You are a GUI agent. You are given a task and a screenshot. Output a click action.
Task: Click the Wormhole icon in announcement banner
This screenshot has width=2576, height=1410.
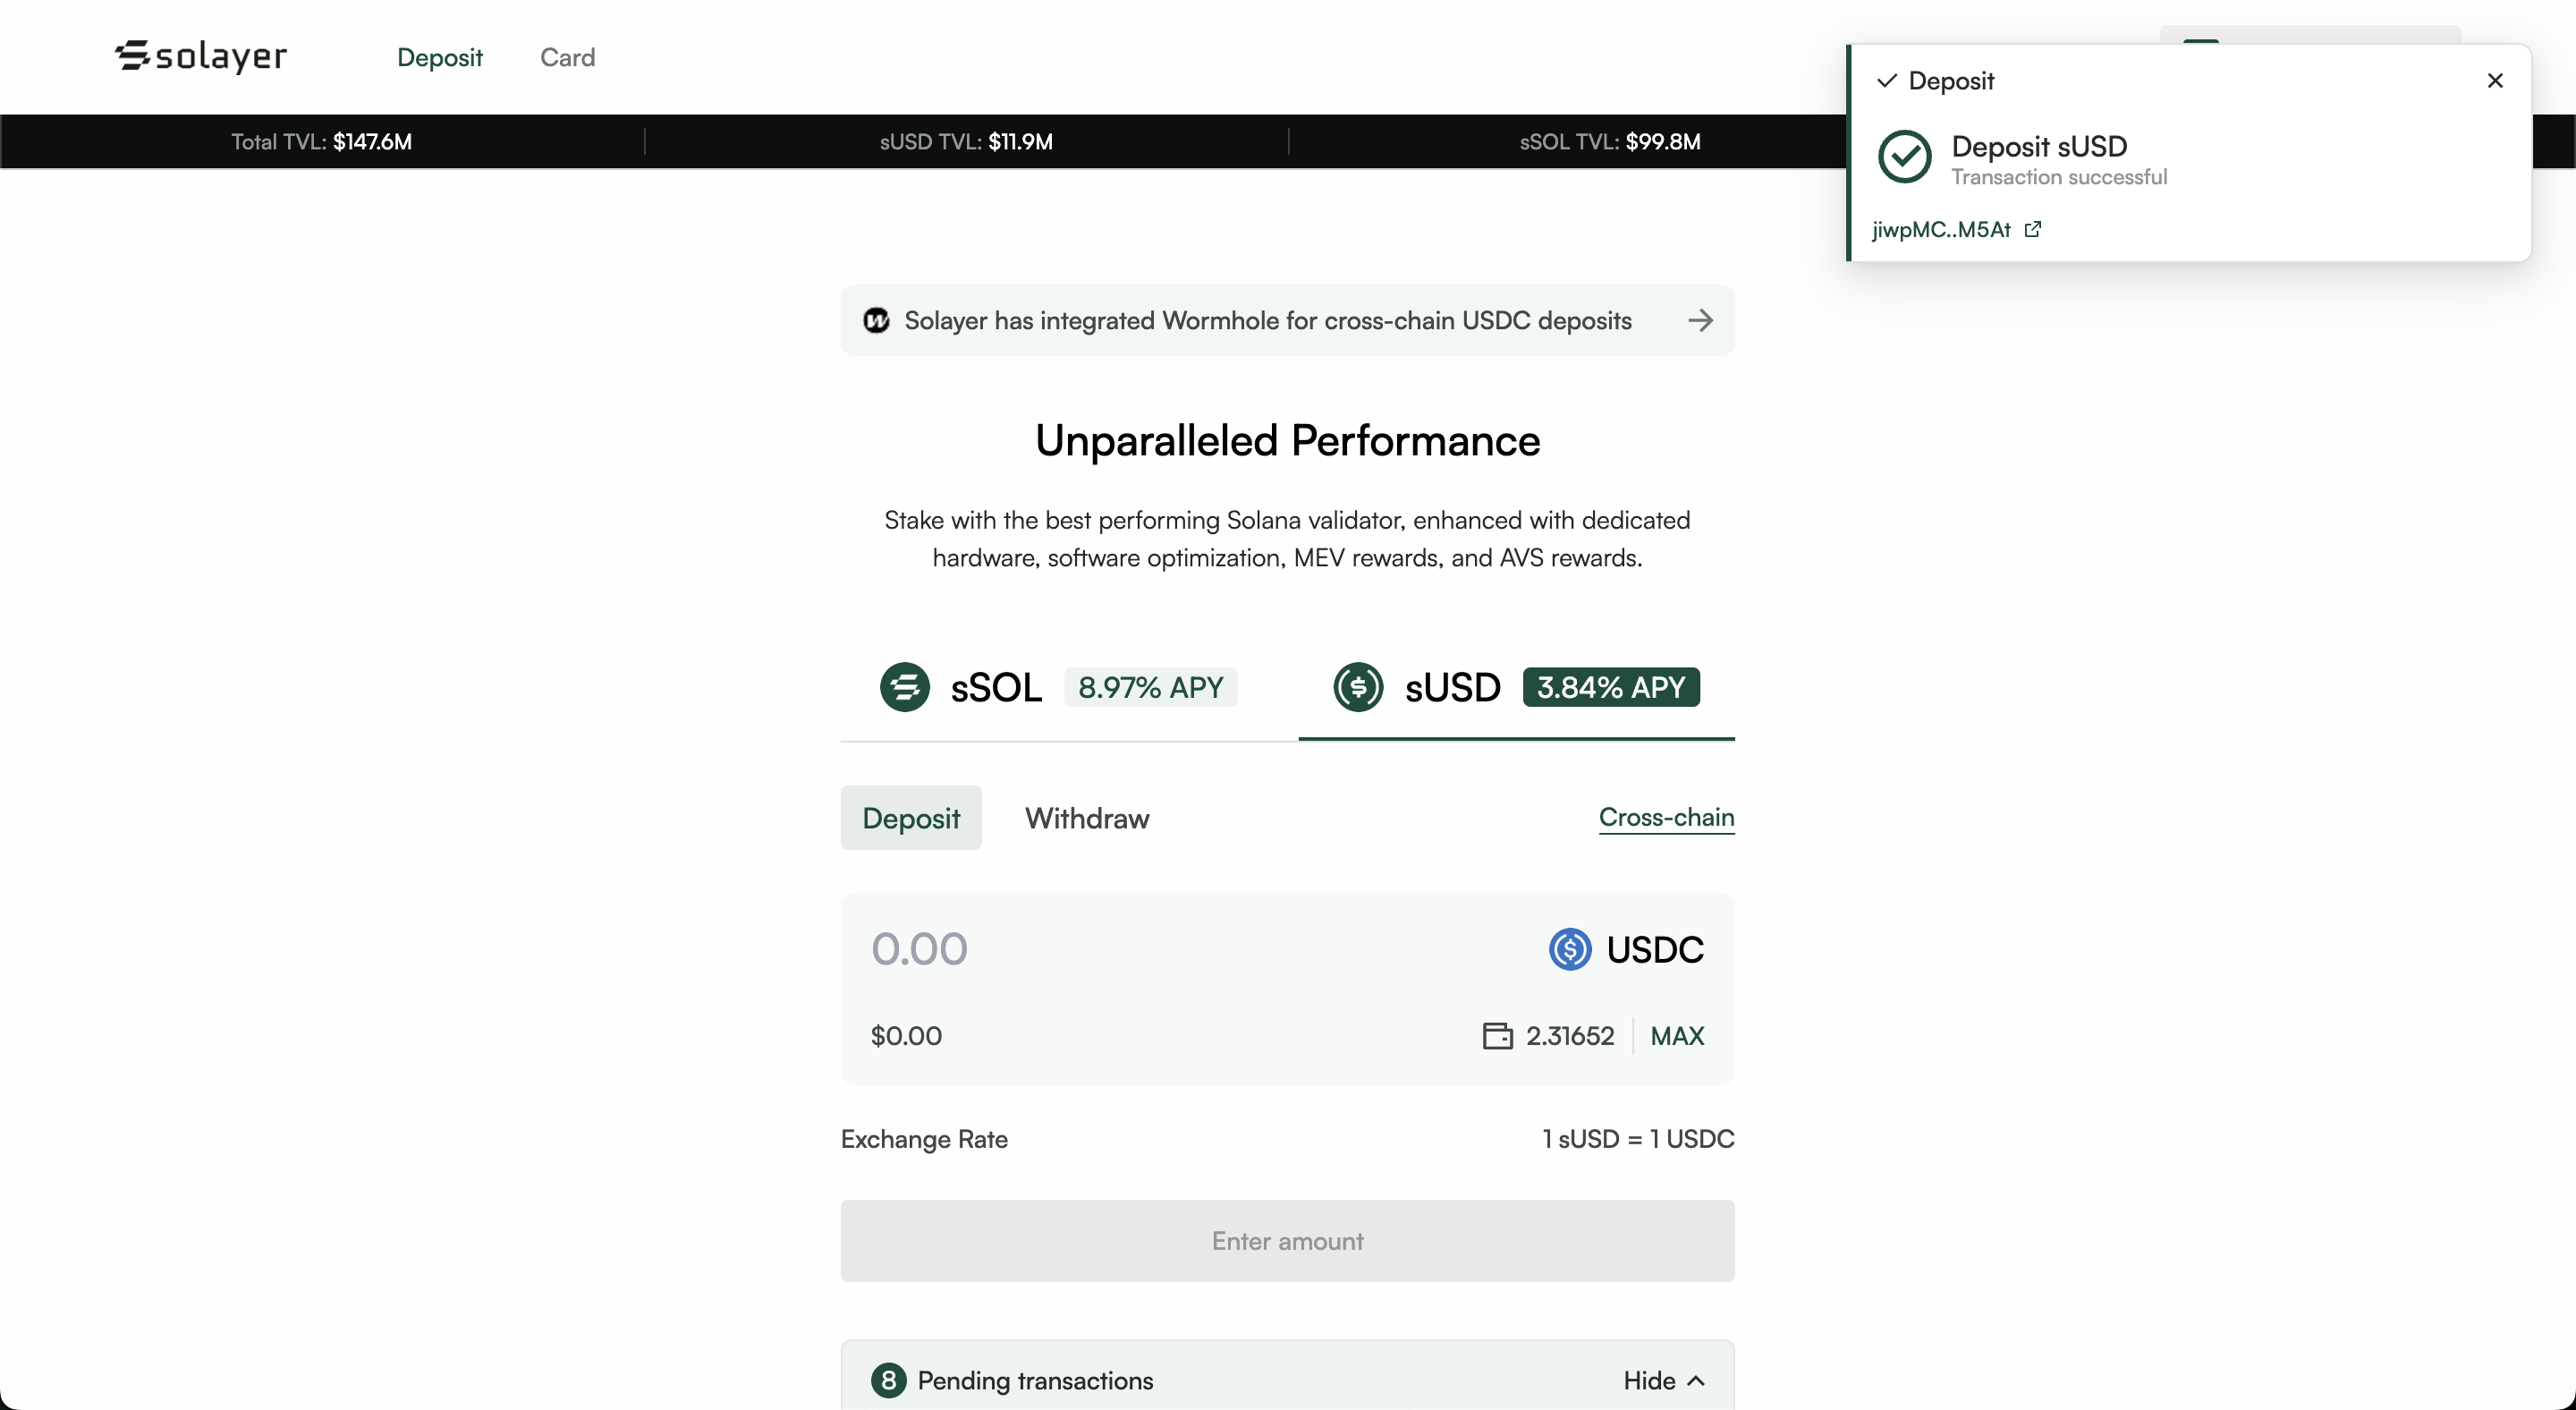pos(876,320)
